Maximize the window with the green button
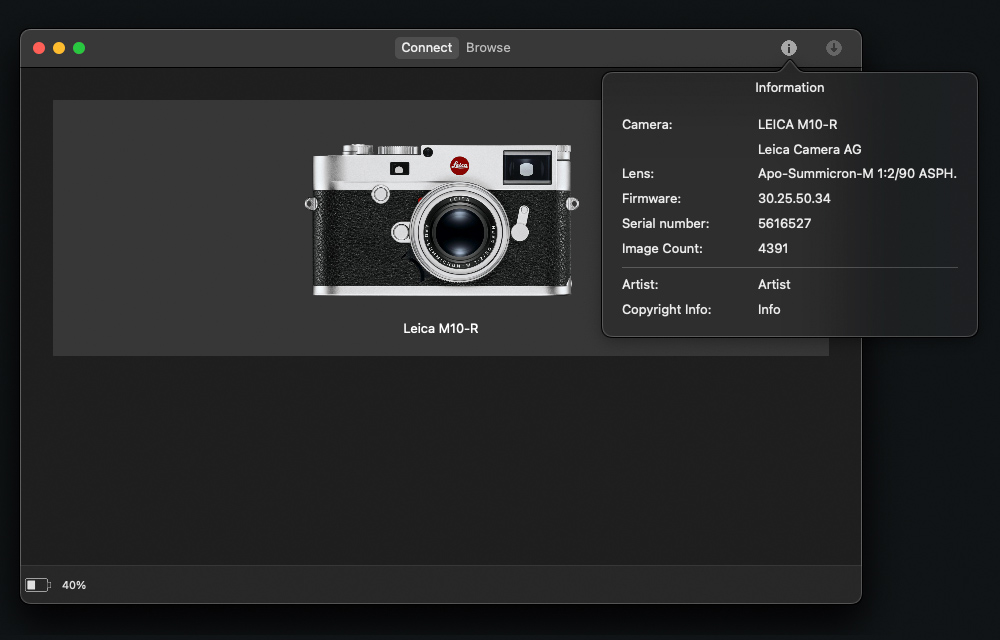The width and height of the screenshot is (1000, 640). [x=79, y=48]
